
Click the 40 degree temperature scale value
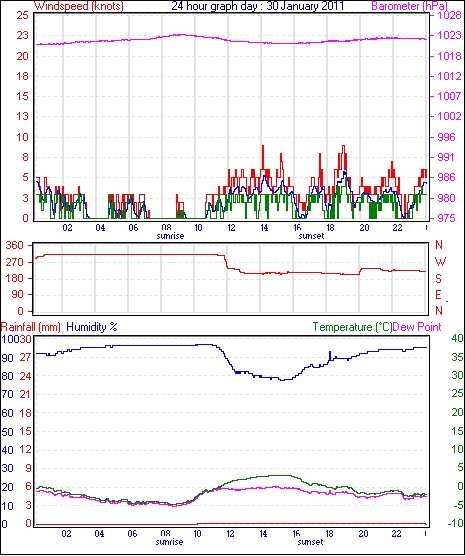(458, 338)
